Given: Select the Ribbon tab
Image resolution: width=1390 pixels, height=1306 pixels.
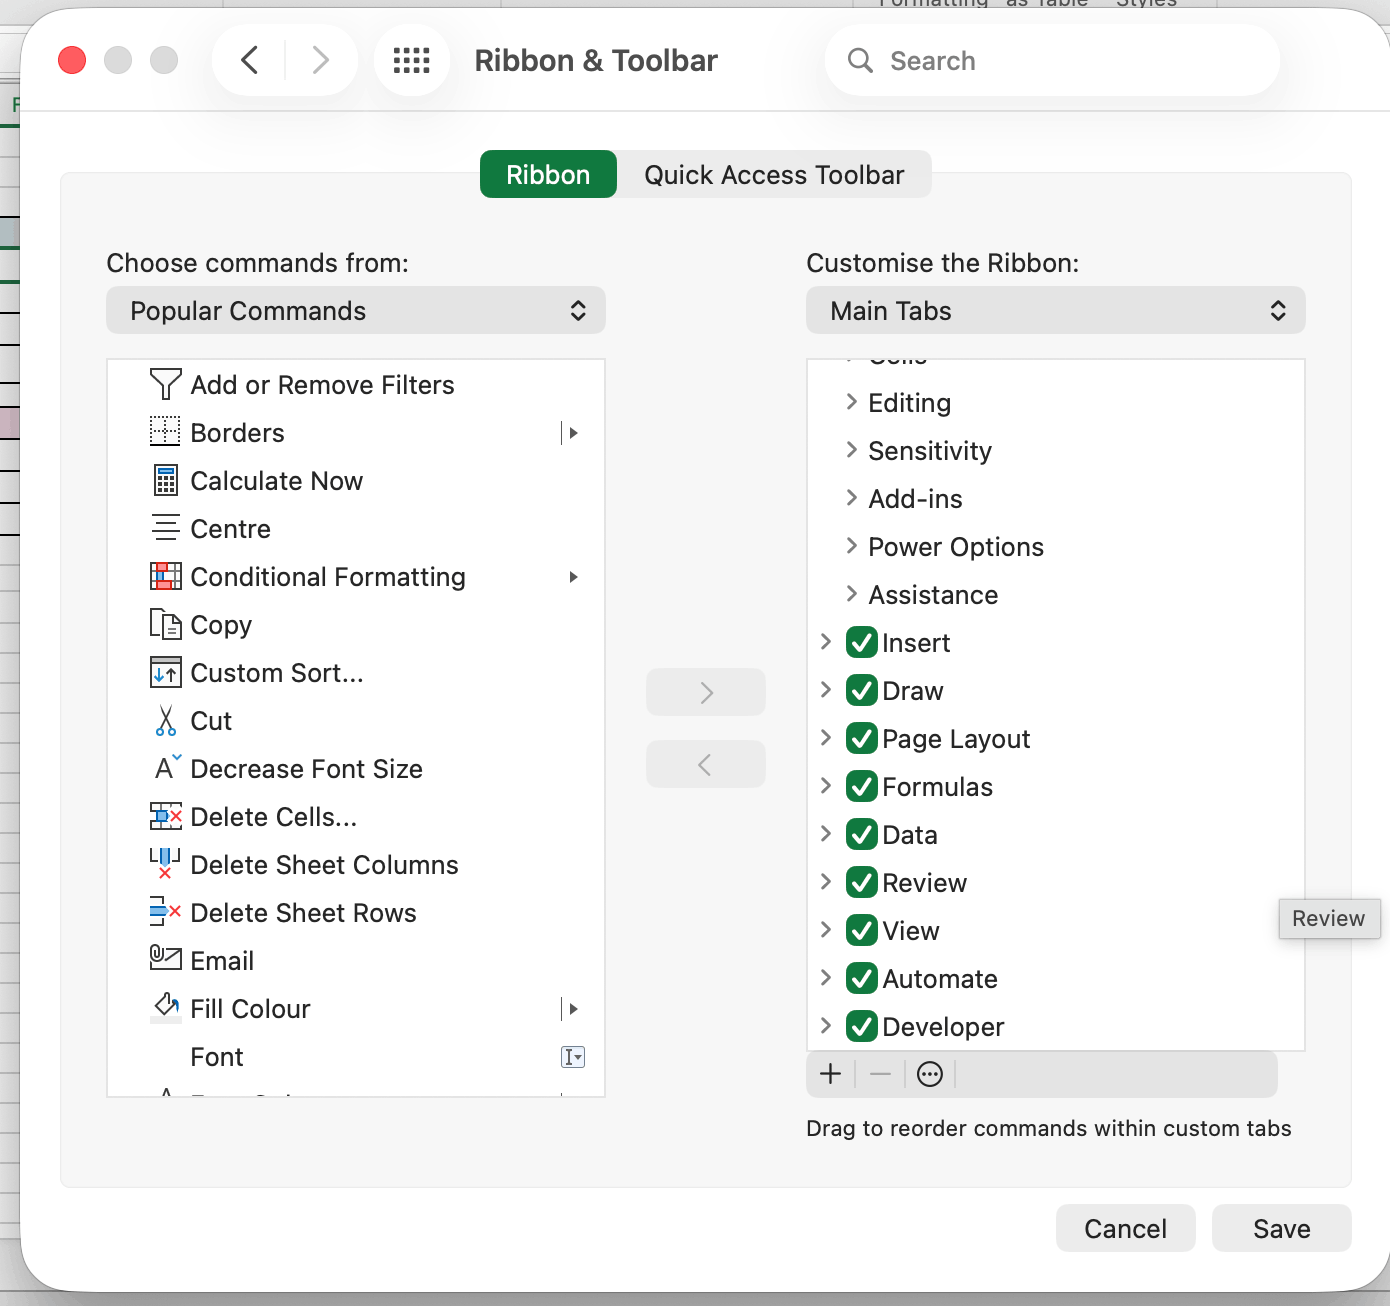Looking at the screenshot, I should coord(548,174).
